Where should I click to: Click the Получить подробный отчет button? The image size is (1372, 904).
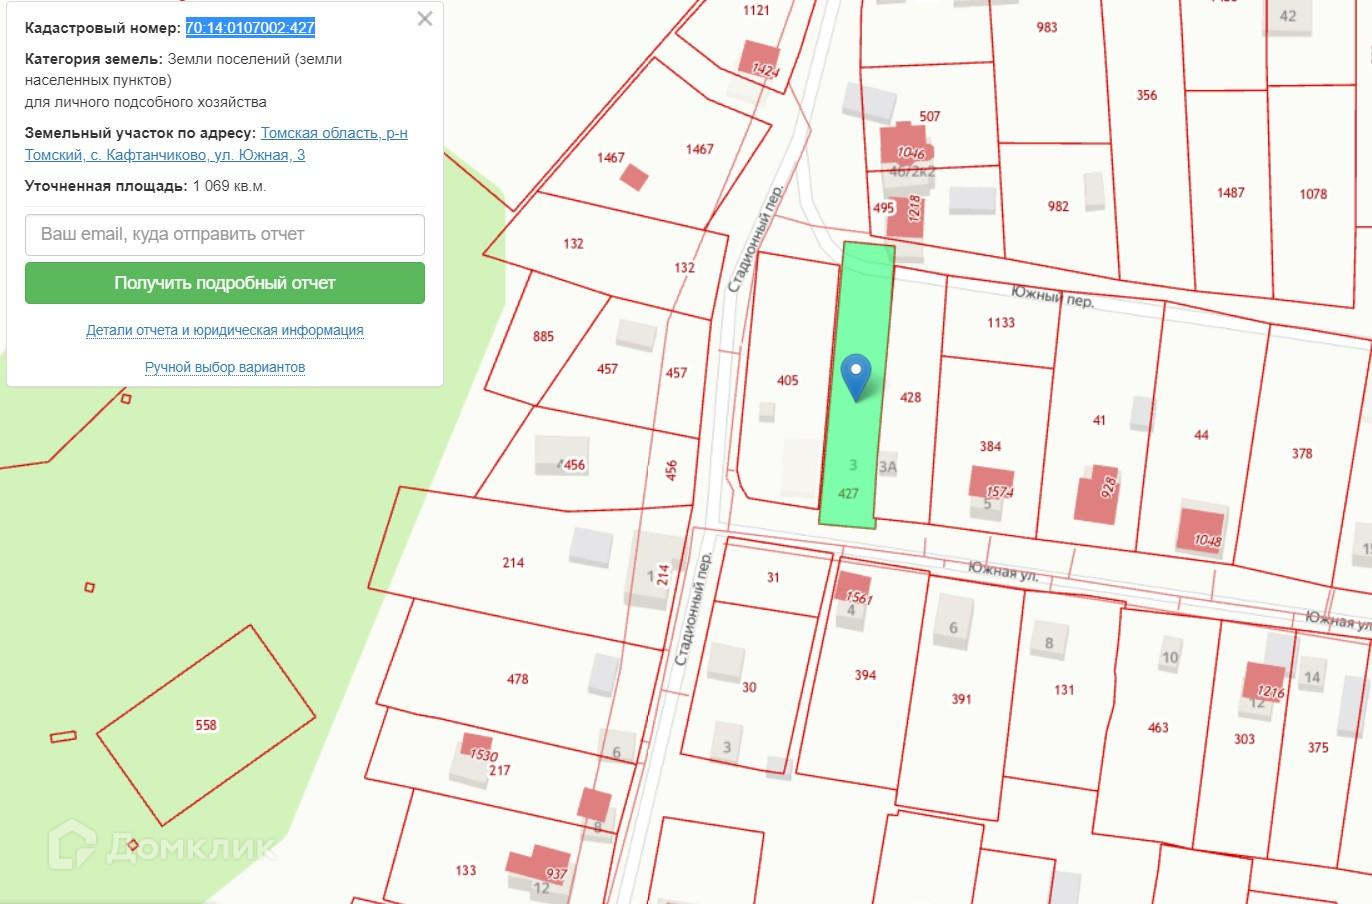pyautogui.click(x=225, y=283)
